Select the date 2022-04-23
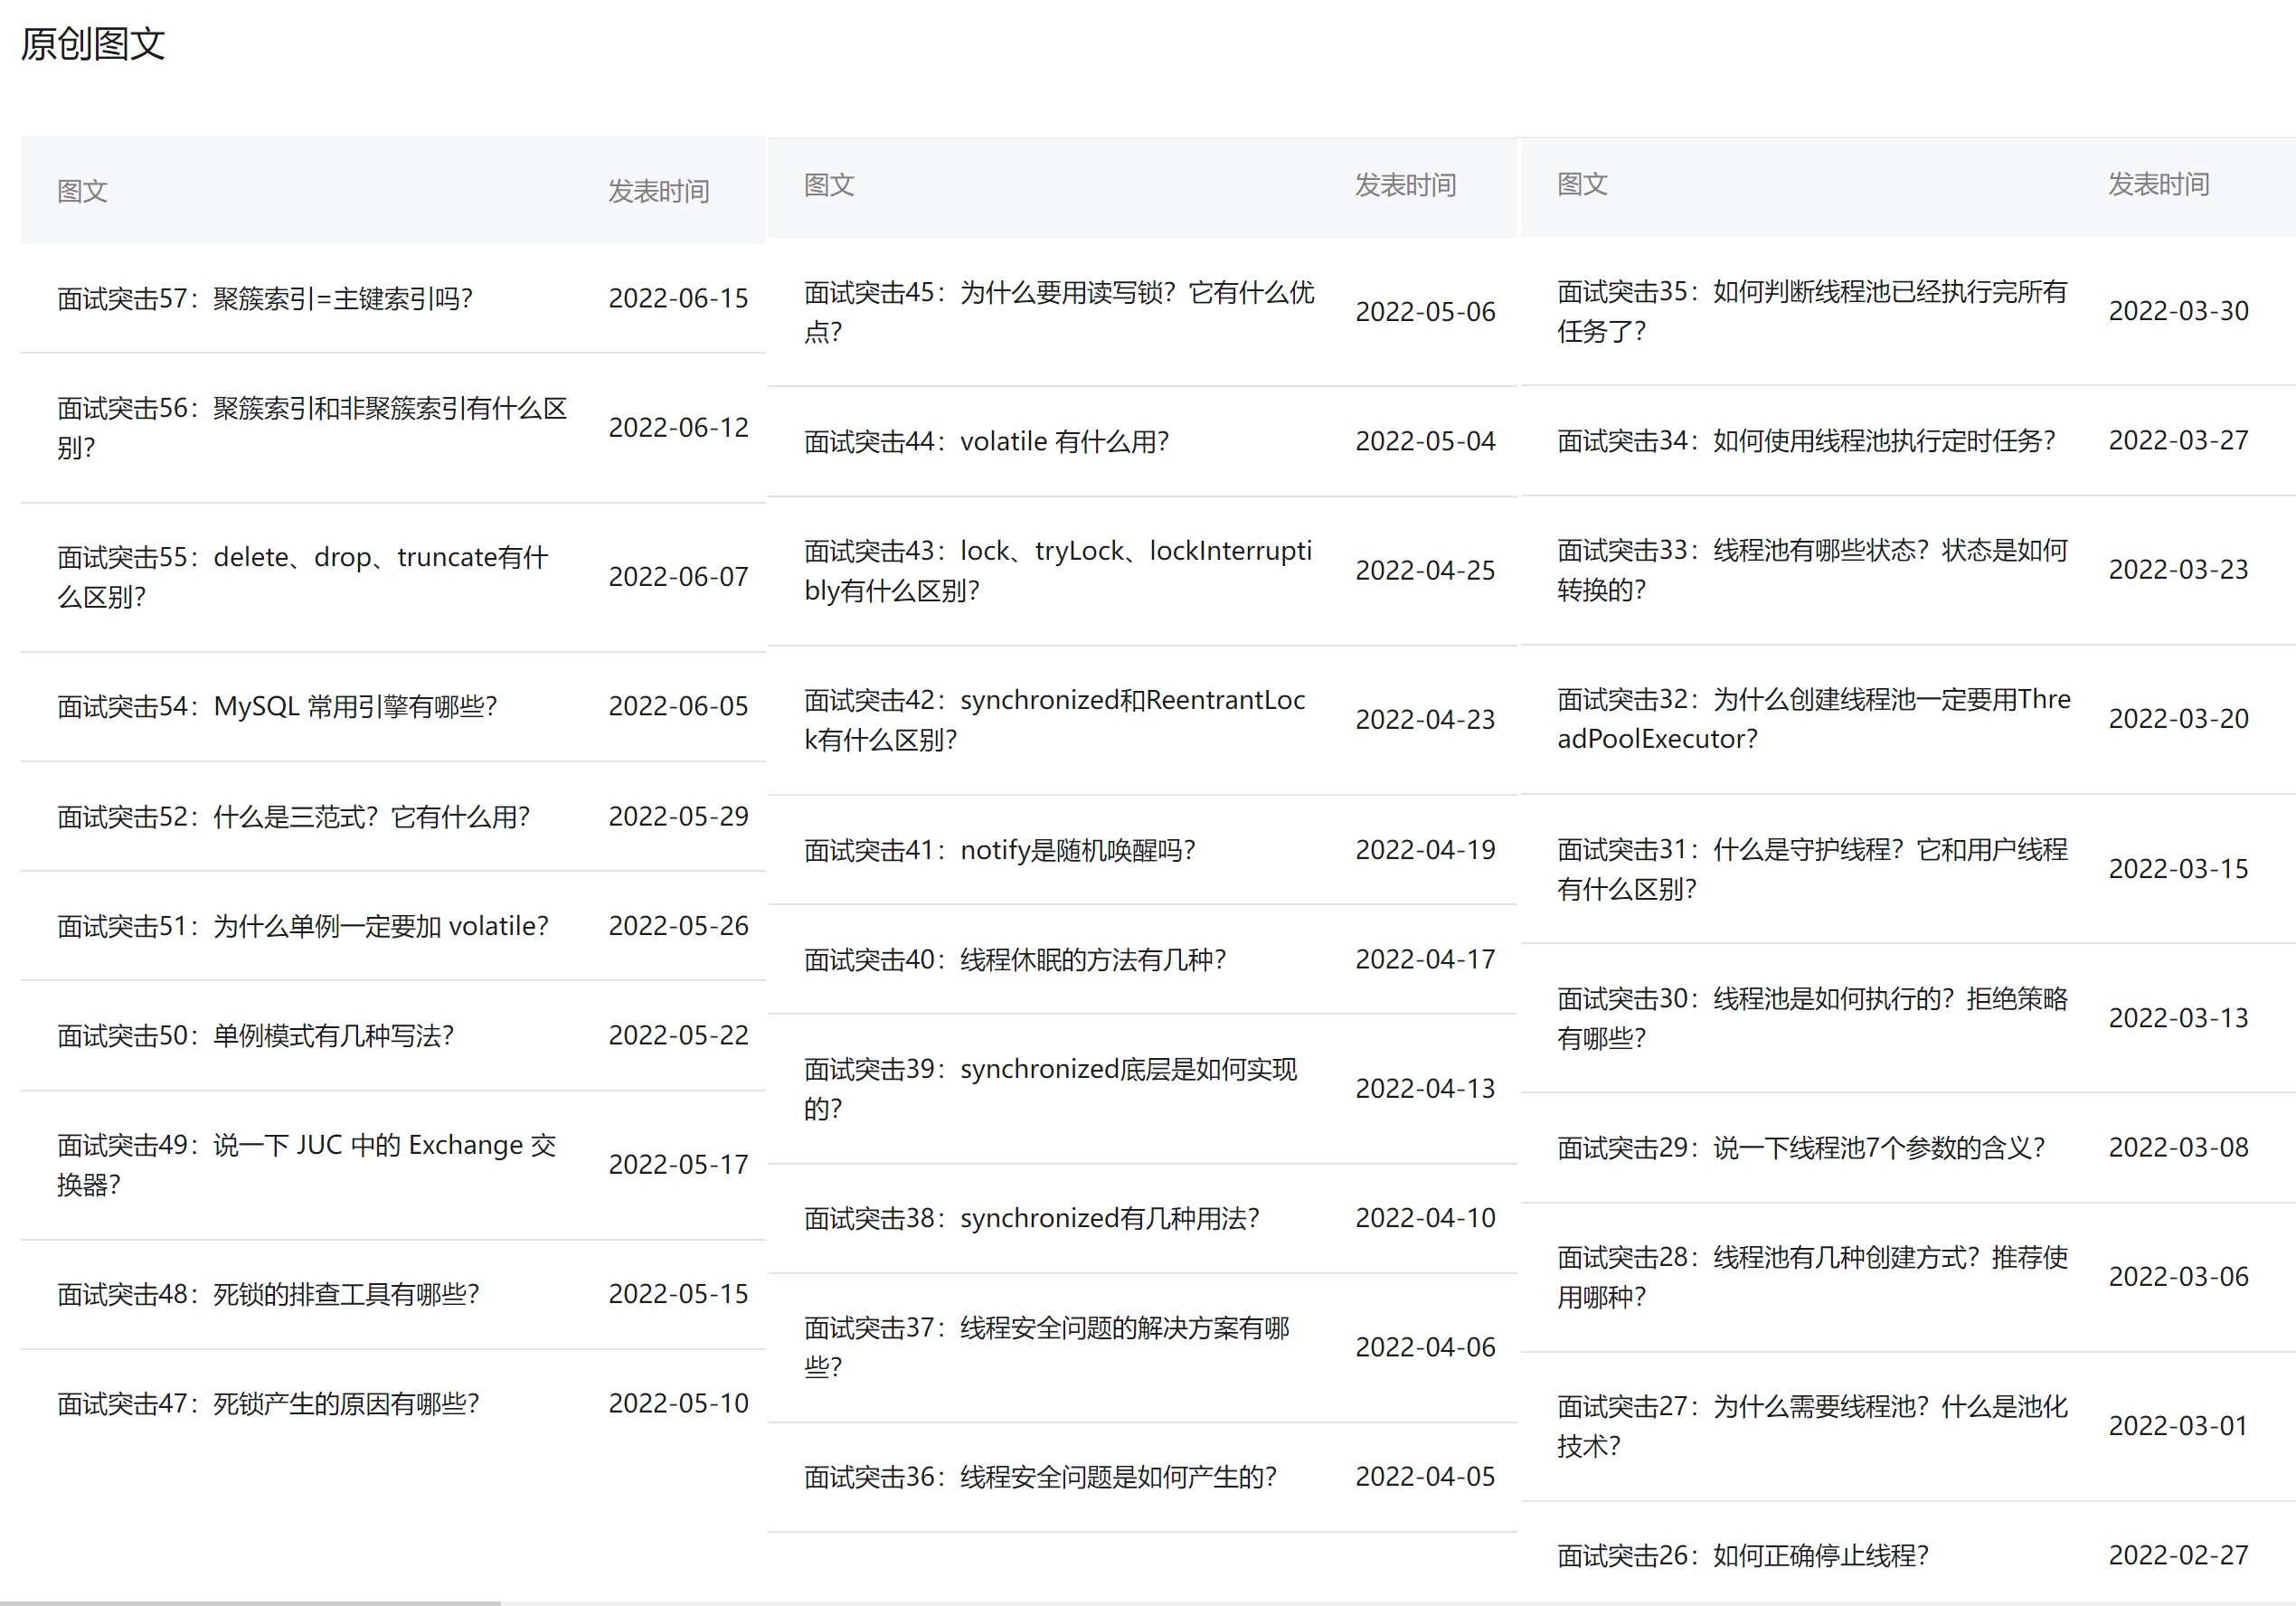 point(1425,719)
